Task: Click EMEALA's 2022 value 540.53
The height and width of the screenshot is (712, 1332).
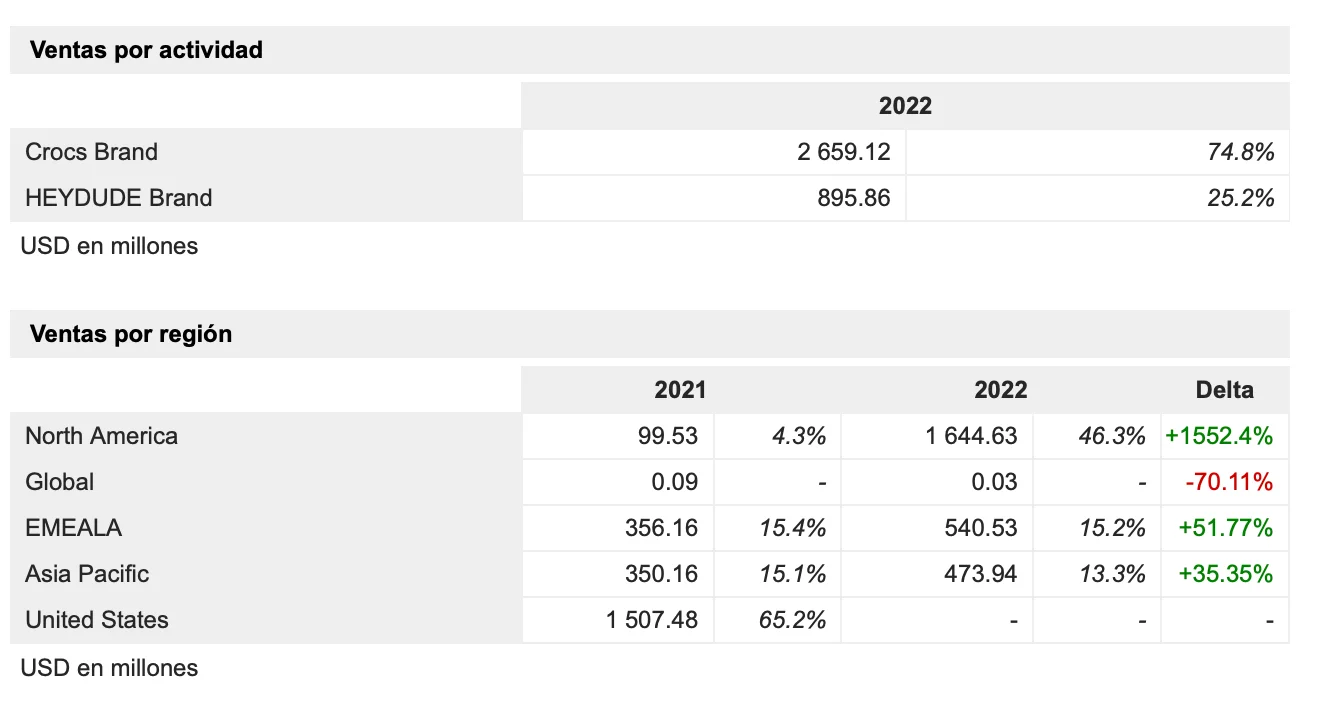Action: [x=981, y=528]
